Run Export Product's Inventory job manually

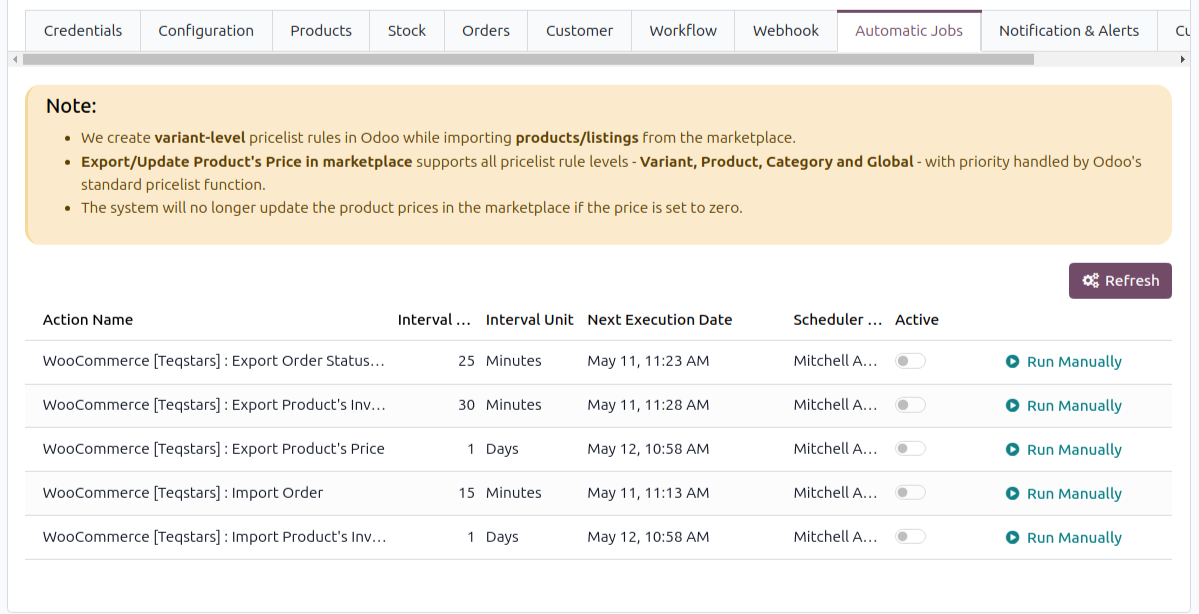[x=1064, y=405]
